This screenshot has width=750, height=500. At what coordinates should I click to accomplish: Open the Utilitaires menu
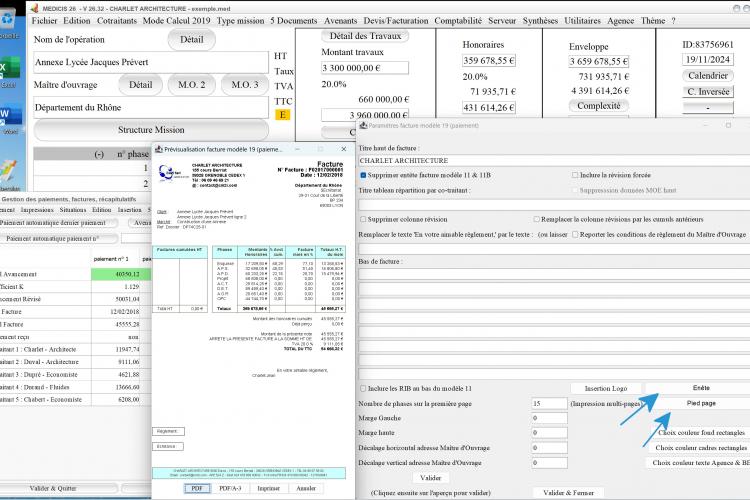click(582, 21)
